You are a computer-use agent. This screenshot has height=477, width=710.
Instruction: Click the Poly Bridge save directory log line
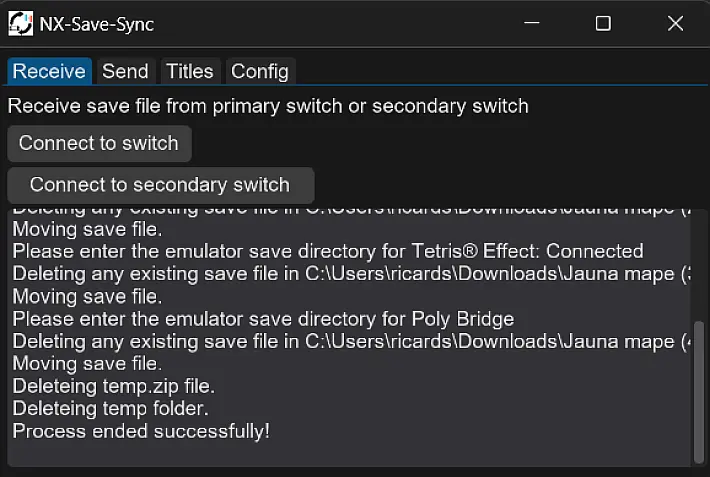pyautogui.click(x=263, y=319)
